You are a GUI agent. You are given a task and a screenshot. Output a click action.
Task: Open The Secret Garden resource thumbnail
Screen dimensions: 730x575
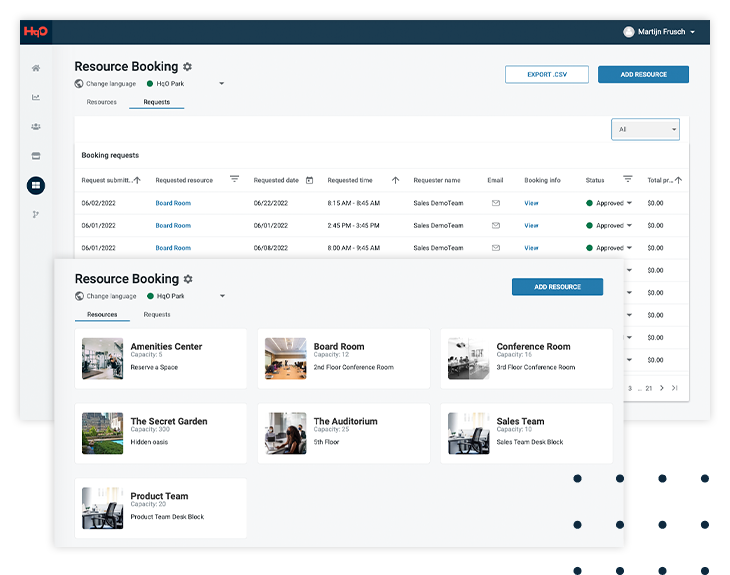tap(102, 433)
